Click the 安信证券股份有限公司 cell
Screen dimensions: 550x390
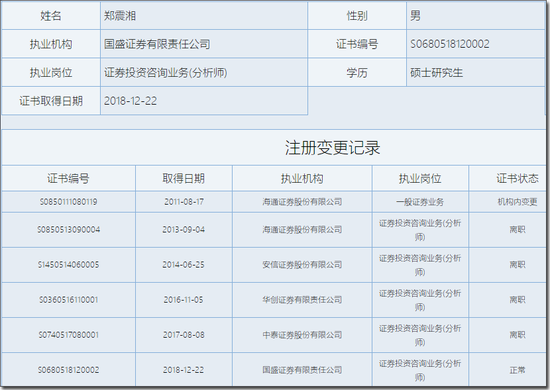point(302,265)
